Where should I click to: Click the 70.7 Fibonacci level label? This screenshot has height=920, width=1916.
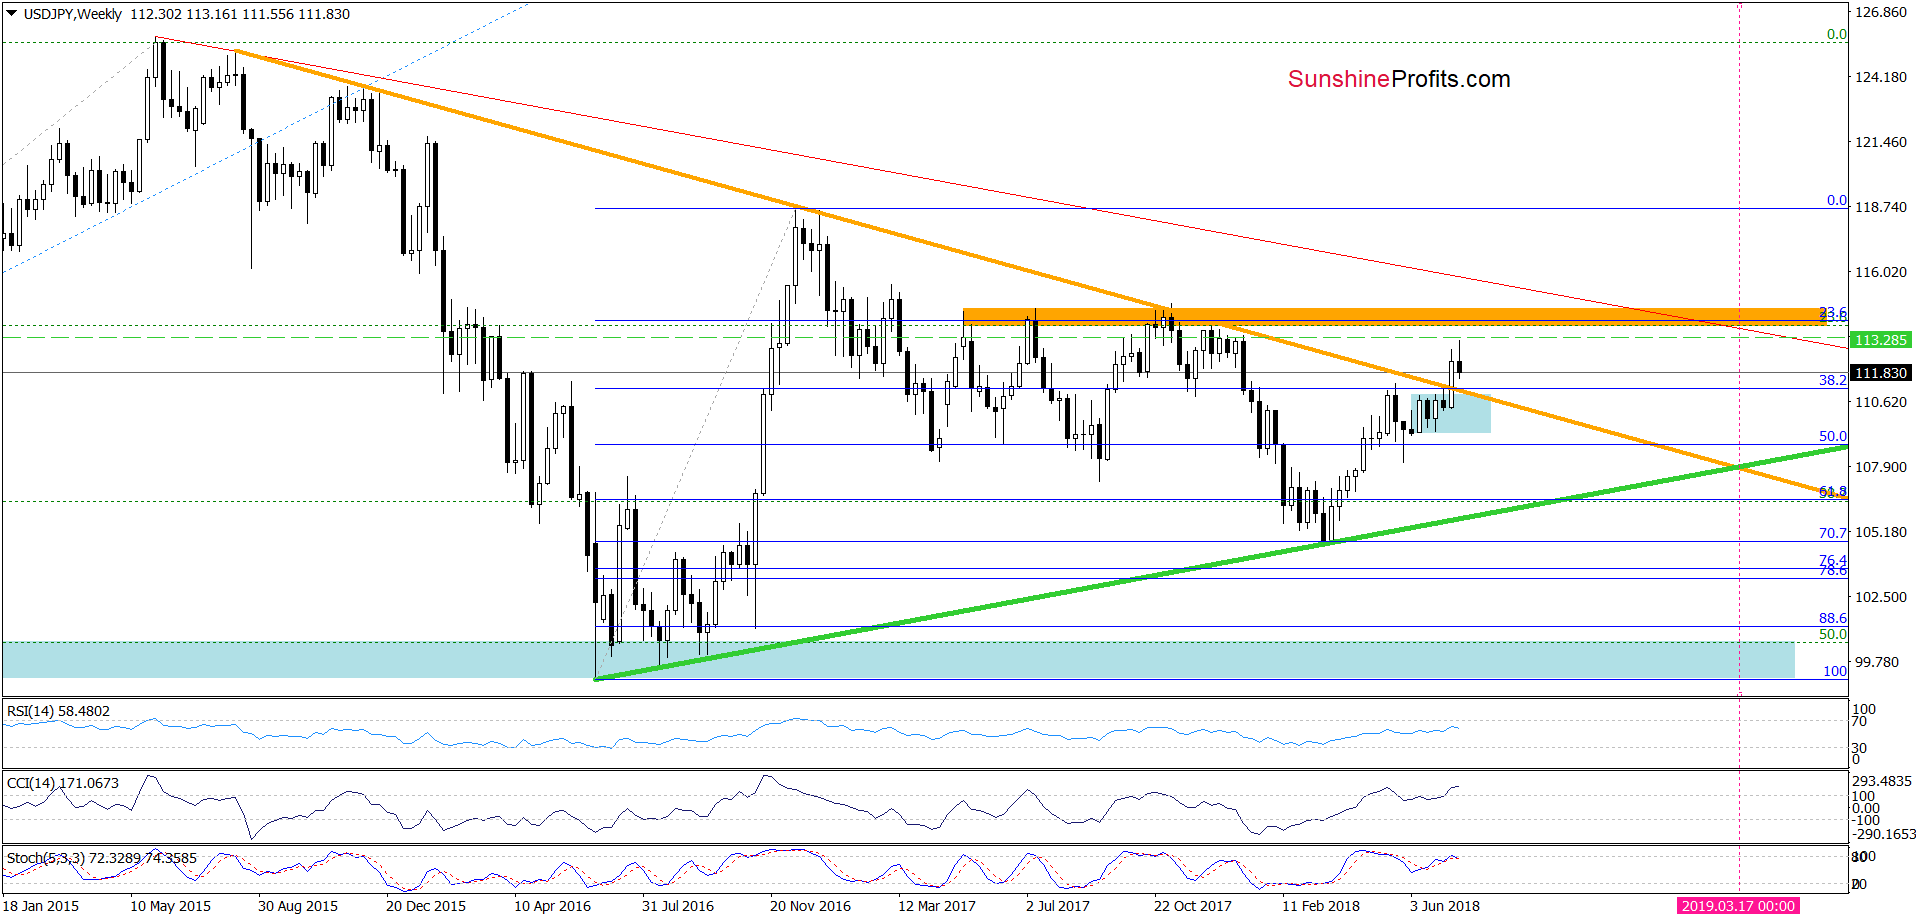1833,534
